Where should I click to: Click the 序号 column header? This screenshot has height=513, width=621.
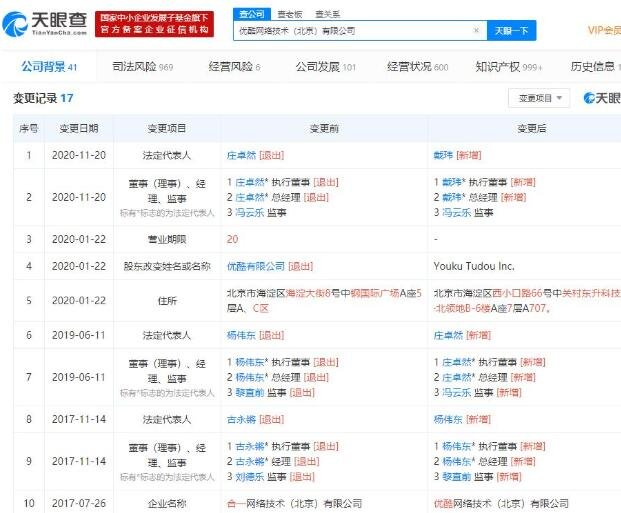pos(29,128)
